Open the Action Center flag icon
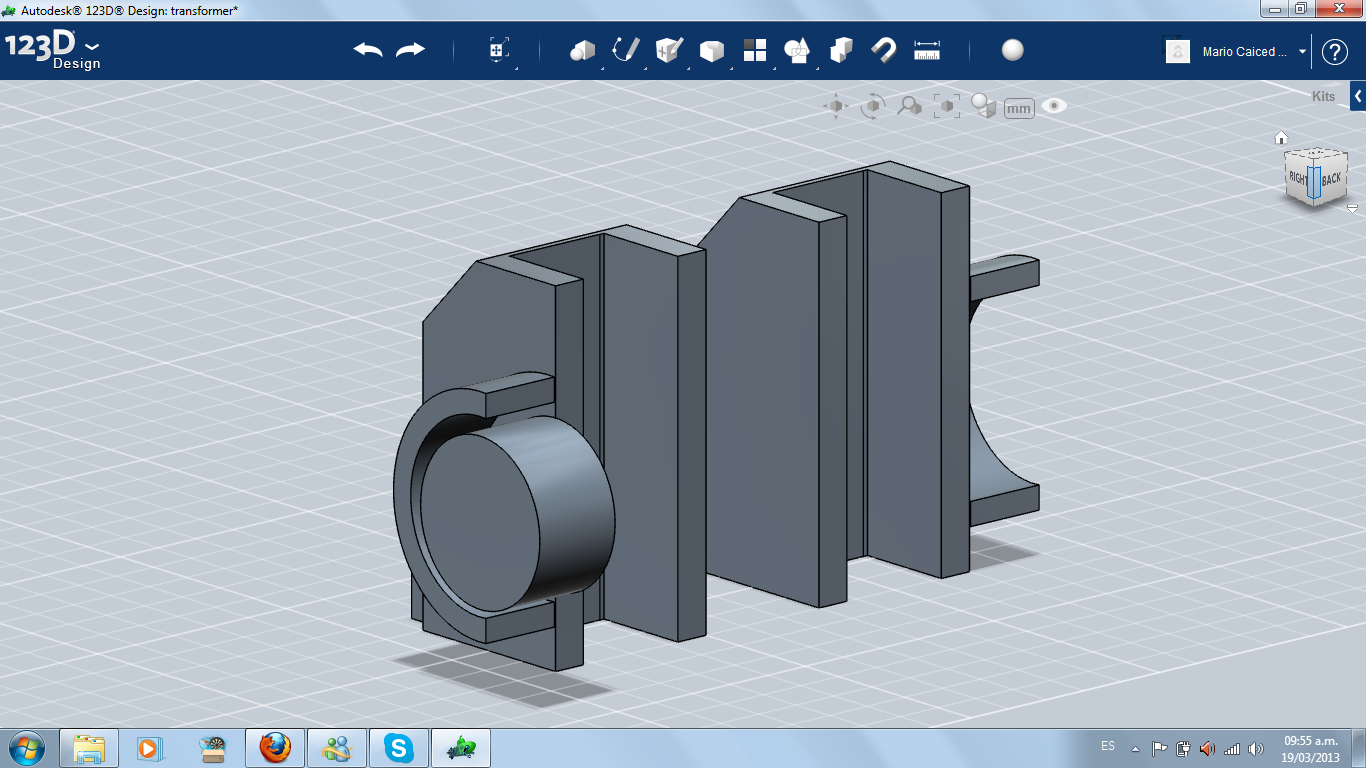1366x768 pixels. pyautogui.click(x=1160, y=748)
